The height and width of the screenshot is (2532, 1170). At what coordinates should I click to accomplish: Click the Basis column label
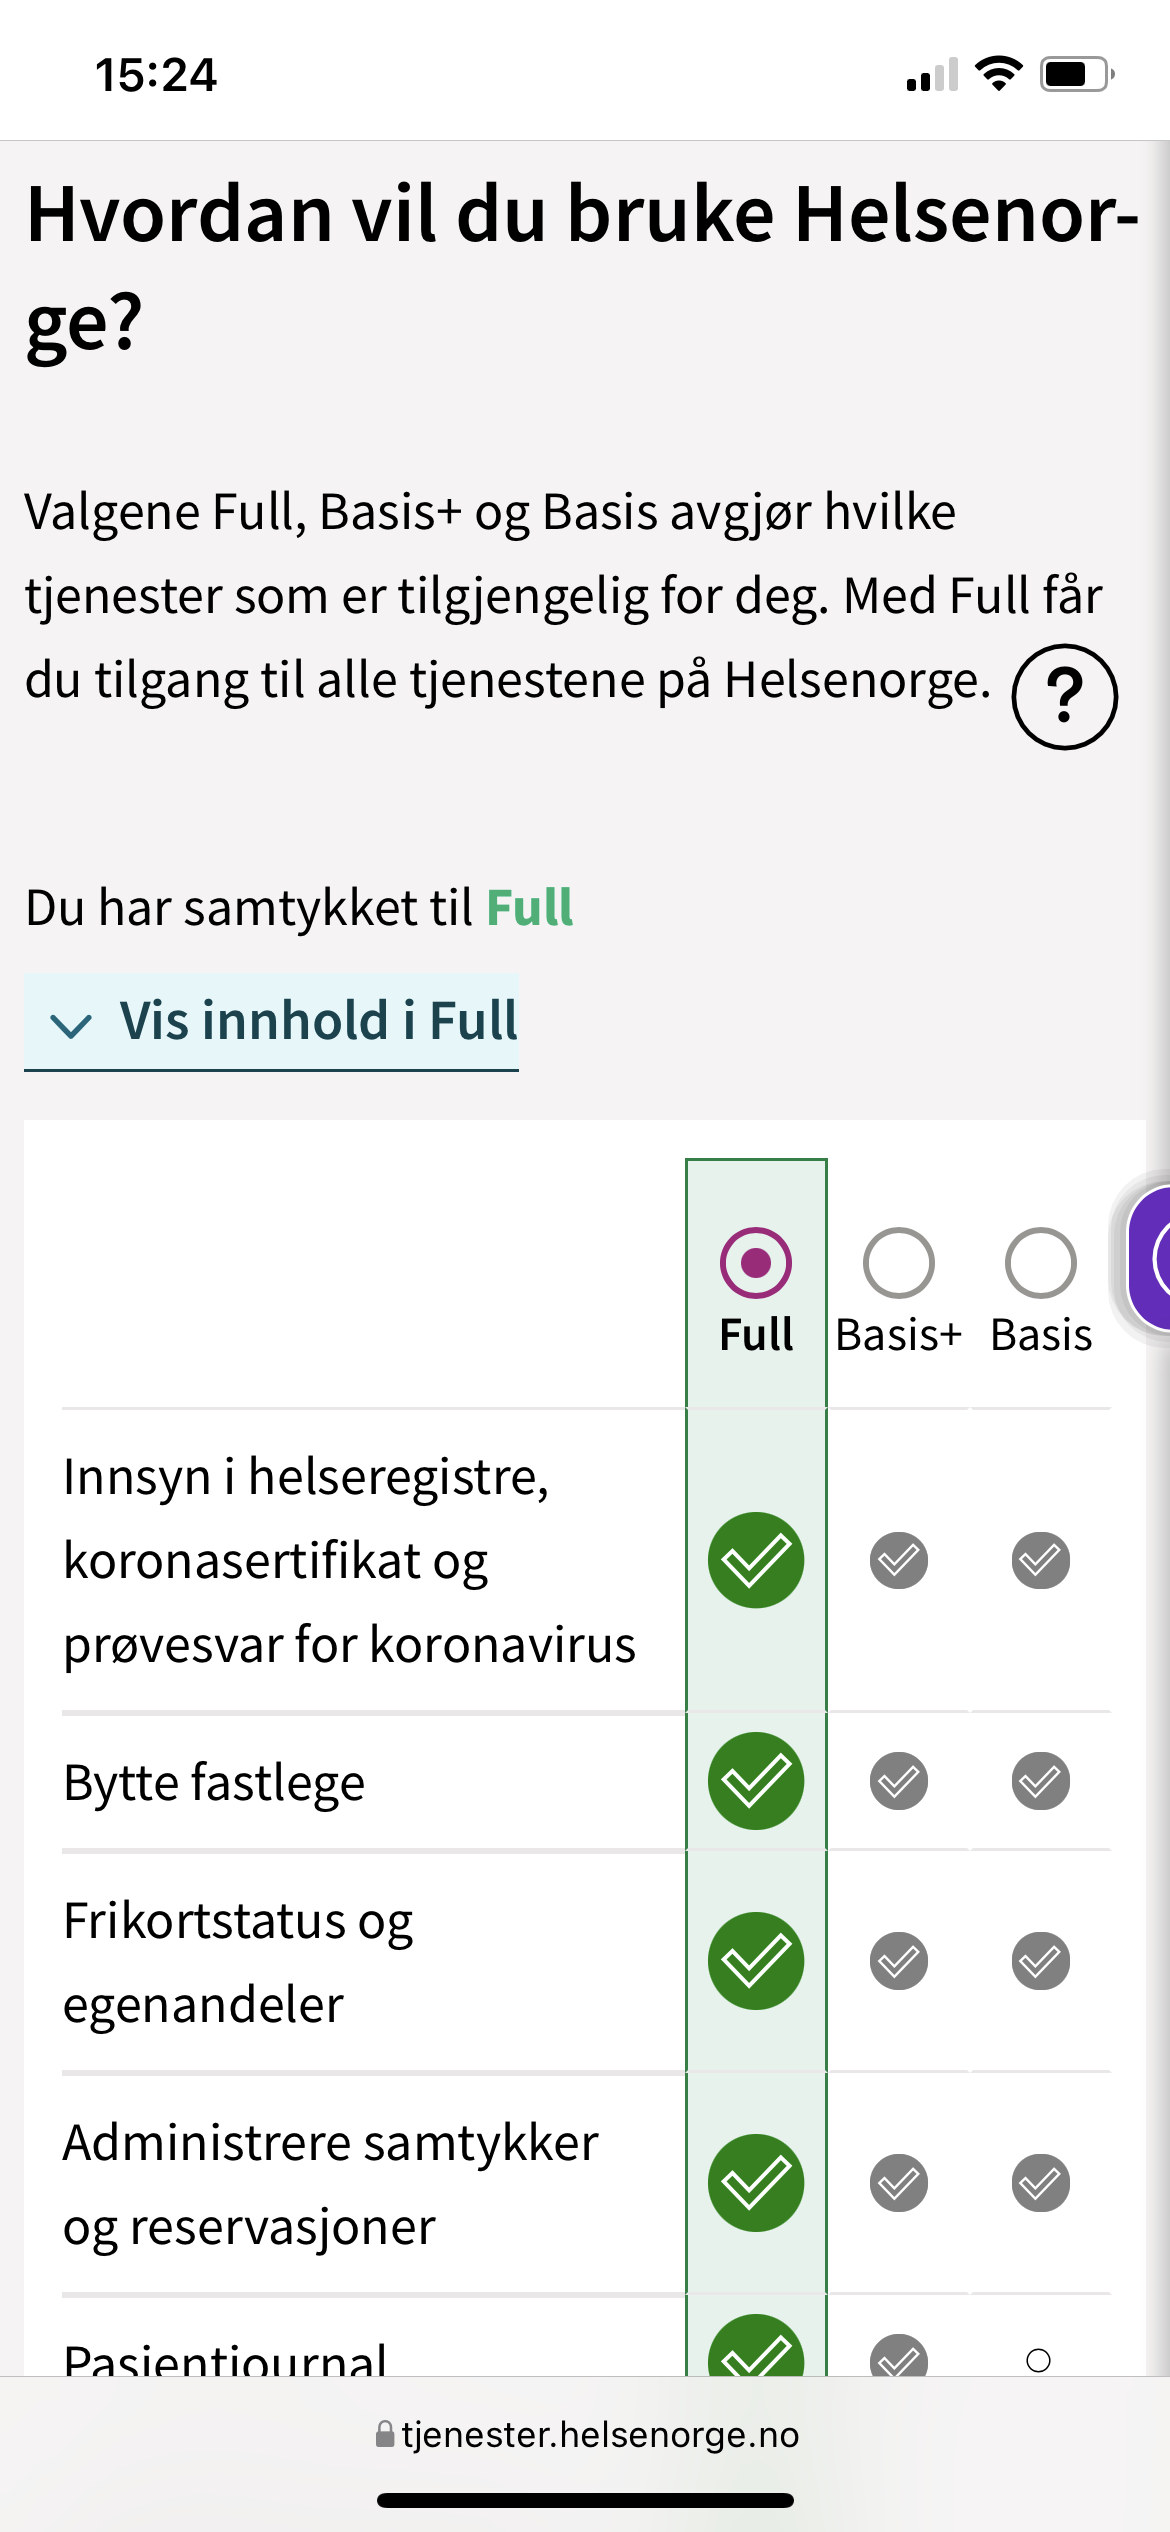click(1041, 1336)
